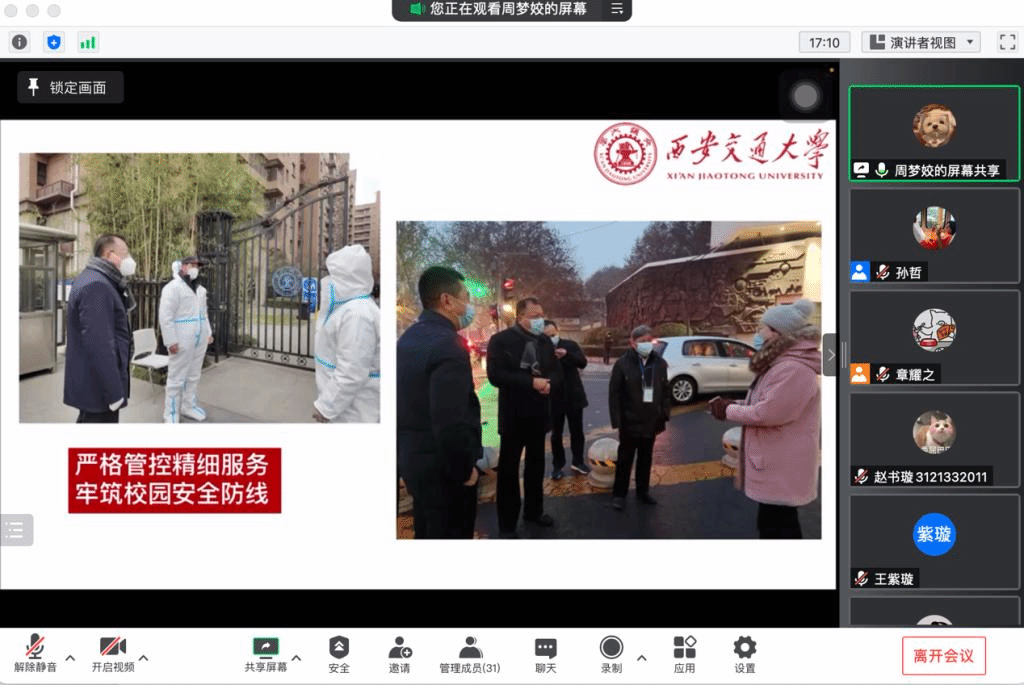This screenshot has height=685, width=1024.
Task: Open the Apps (应用) panel
Action: 684,654
